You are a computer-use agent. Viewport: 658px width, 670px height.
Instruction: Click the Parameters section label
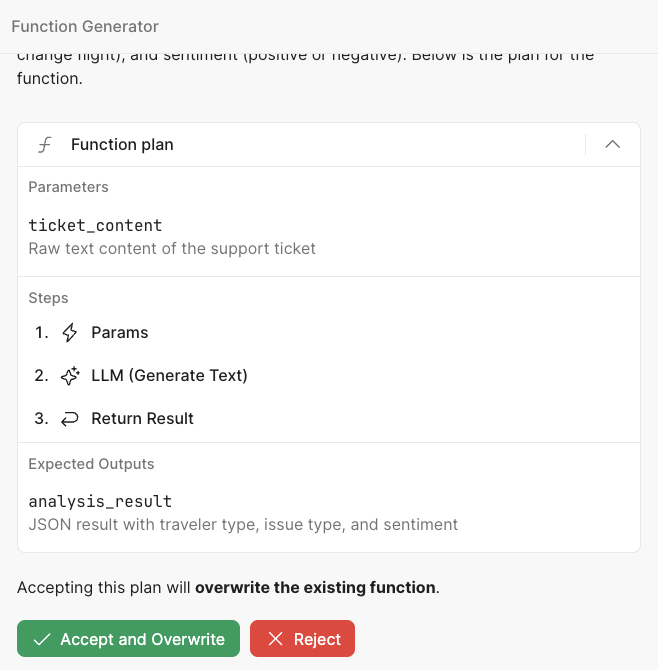pos(68,187)
